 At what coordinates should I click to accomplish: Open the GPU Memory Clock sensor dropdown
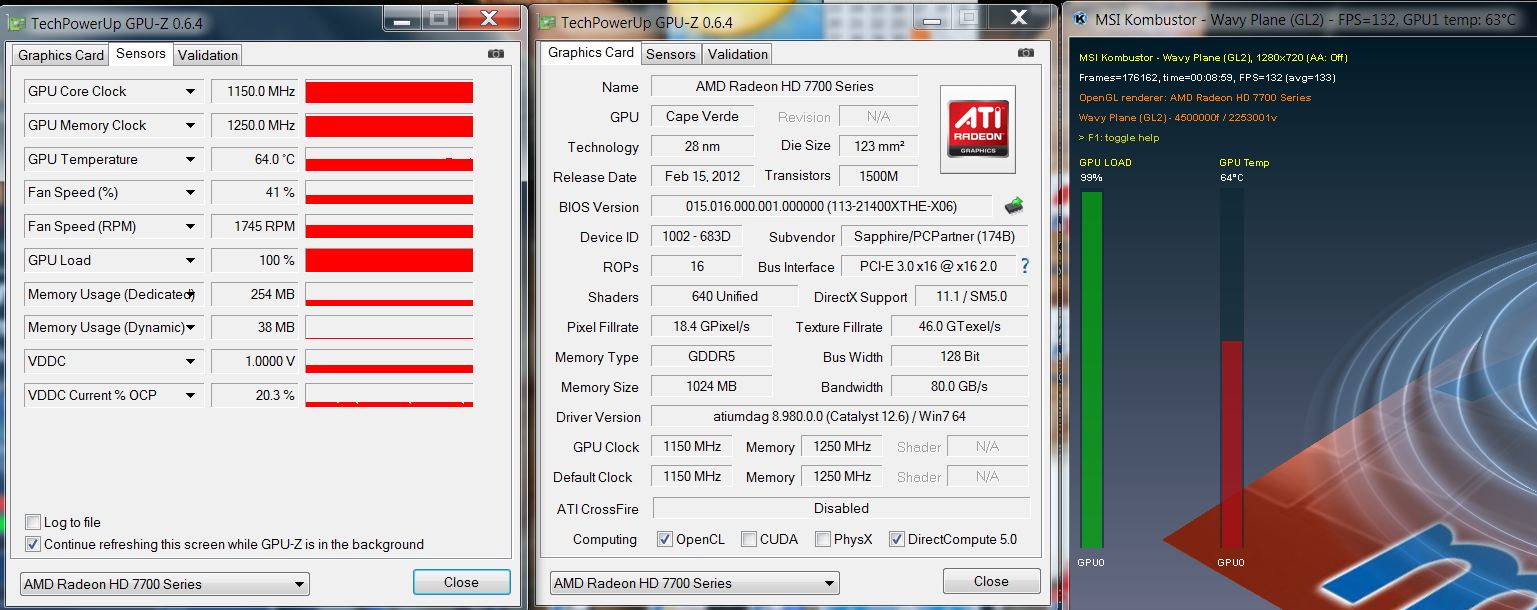(x=190, y=126)
